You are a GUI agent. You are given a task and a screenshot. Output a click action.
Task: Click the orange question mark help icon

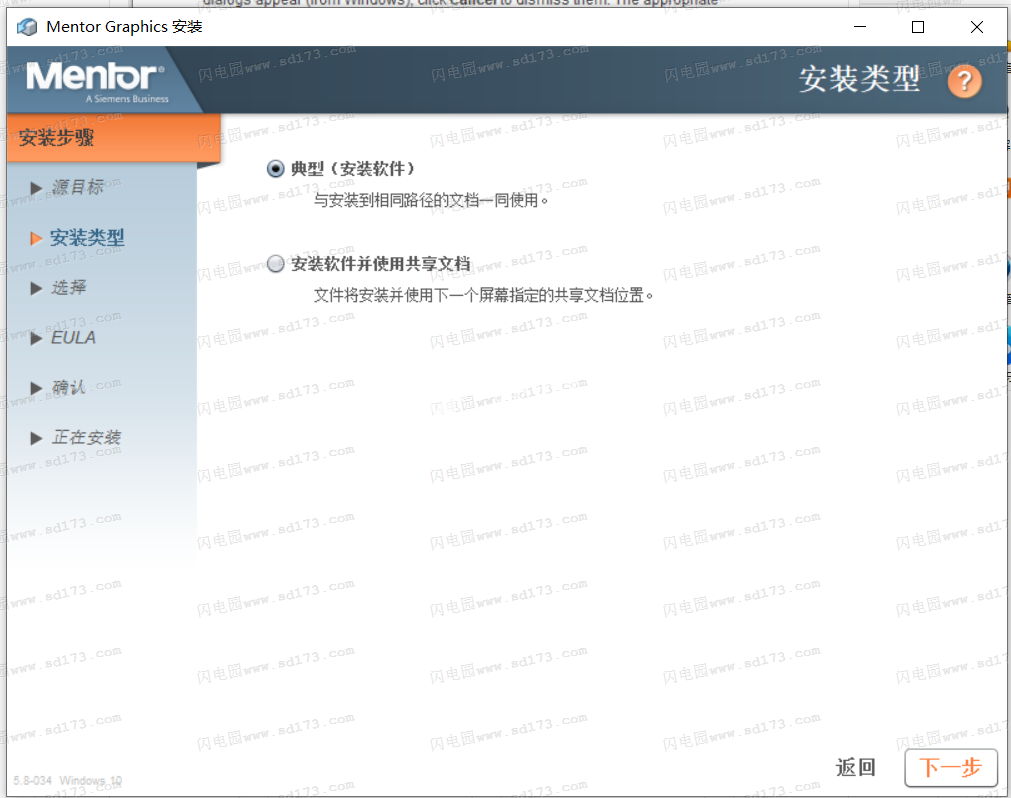964,81
